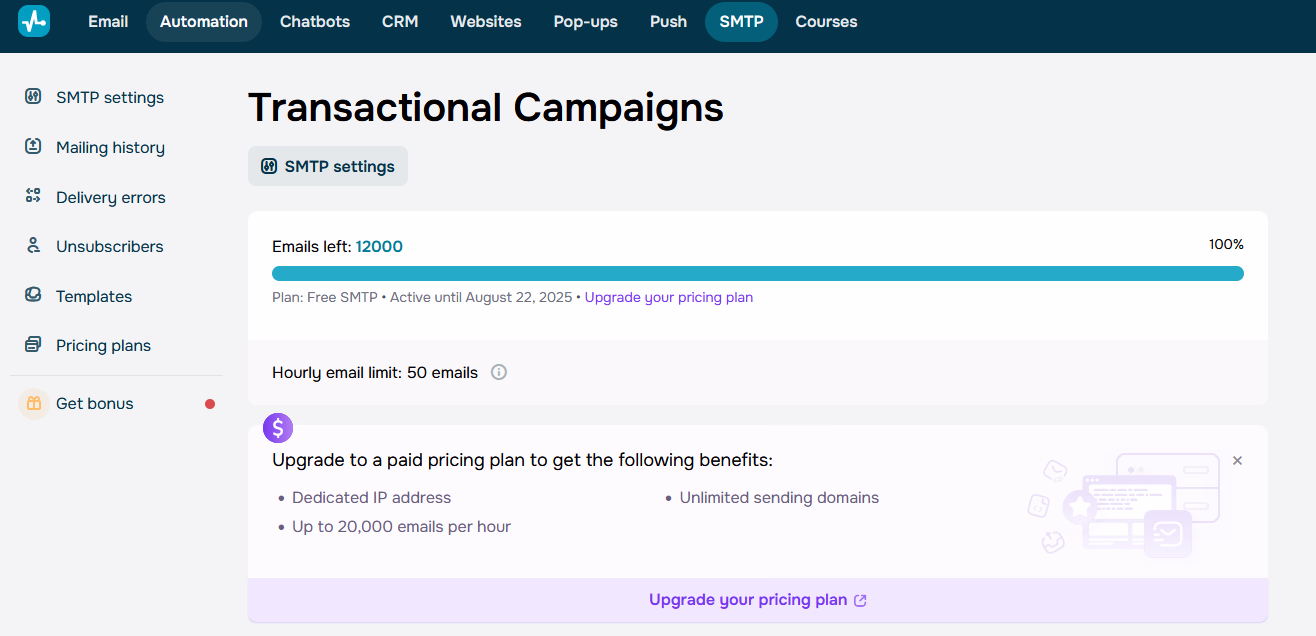Switch to the Automation tab

coord(204,21)
